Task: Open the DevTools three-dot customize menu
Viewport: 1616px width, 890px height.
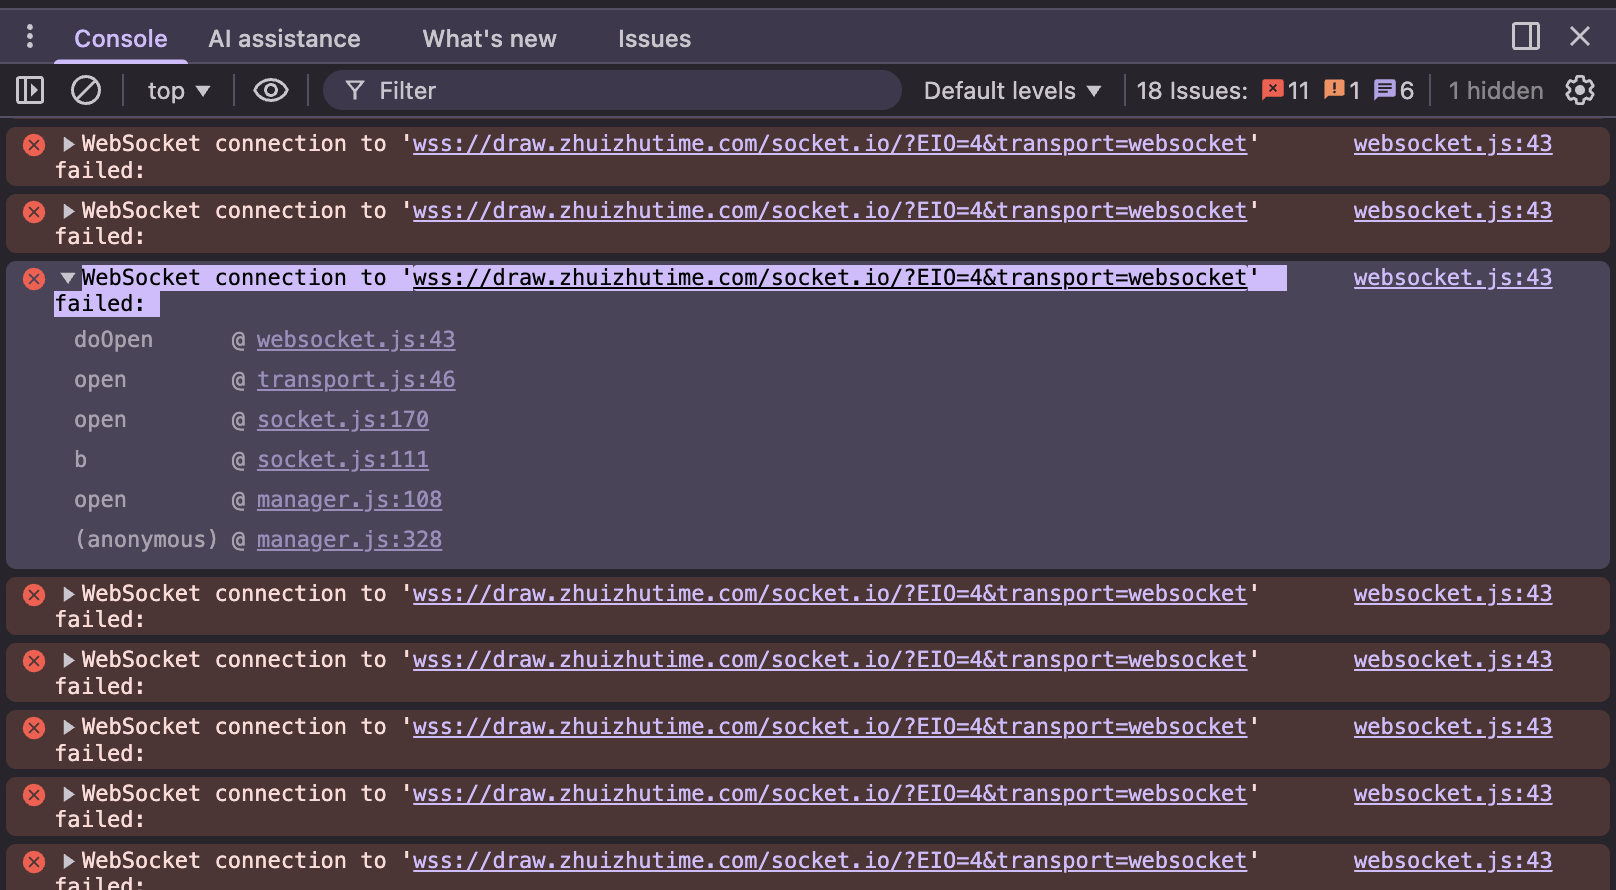Action: 30,37
